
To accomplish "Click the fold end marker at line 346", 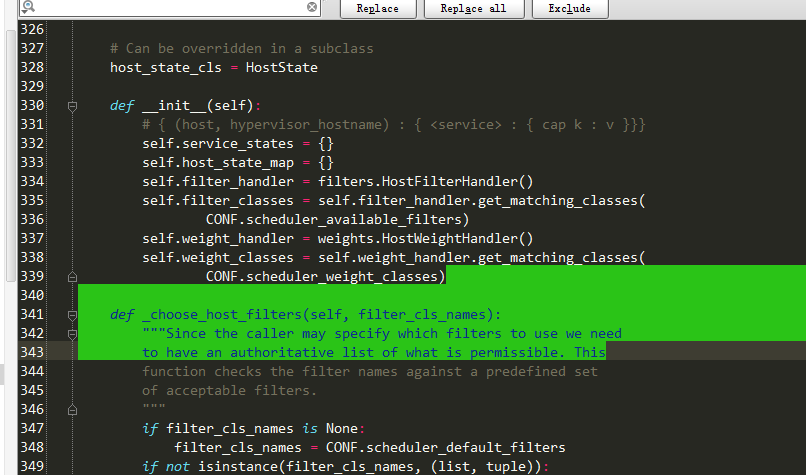I will pos(72,410).
